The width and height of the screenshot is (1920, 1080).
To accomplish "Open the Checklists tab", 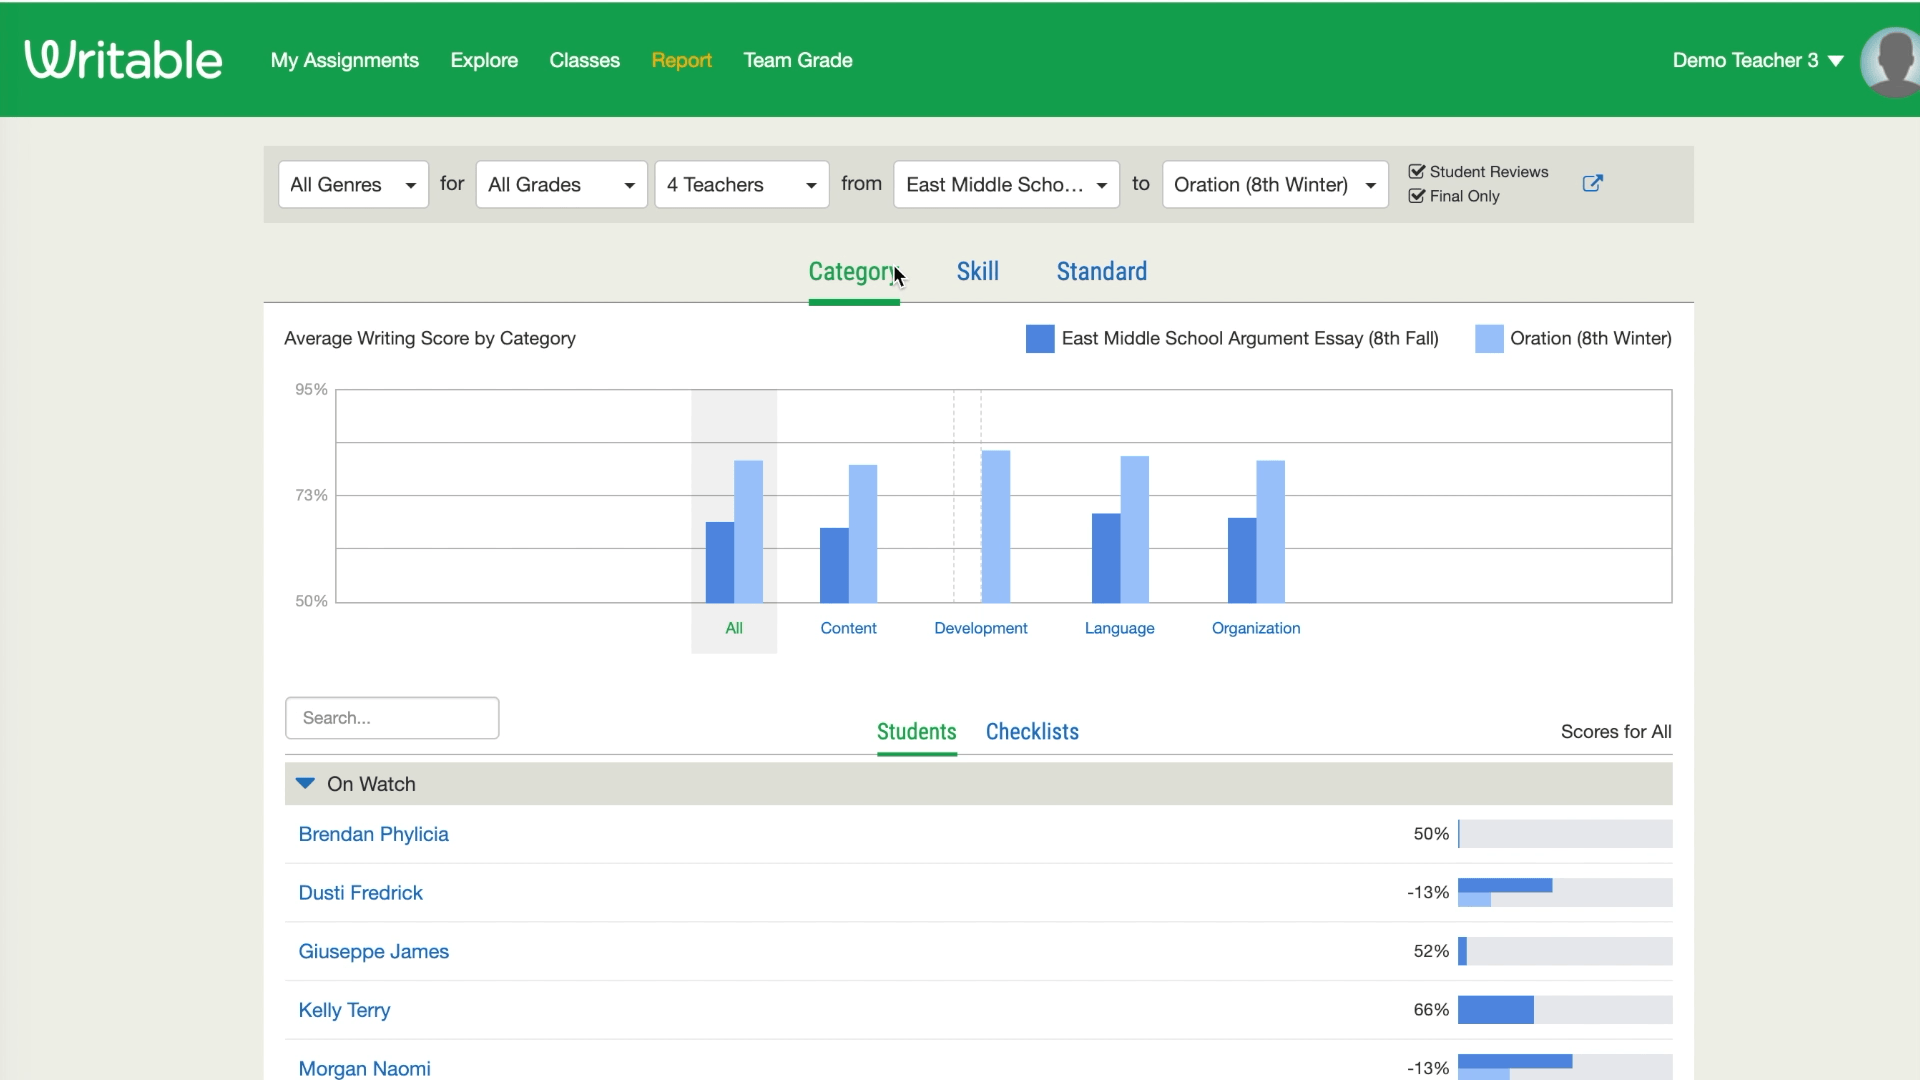I will 1033,732.
